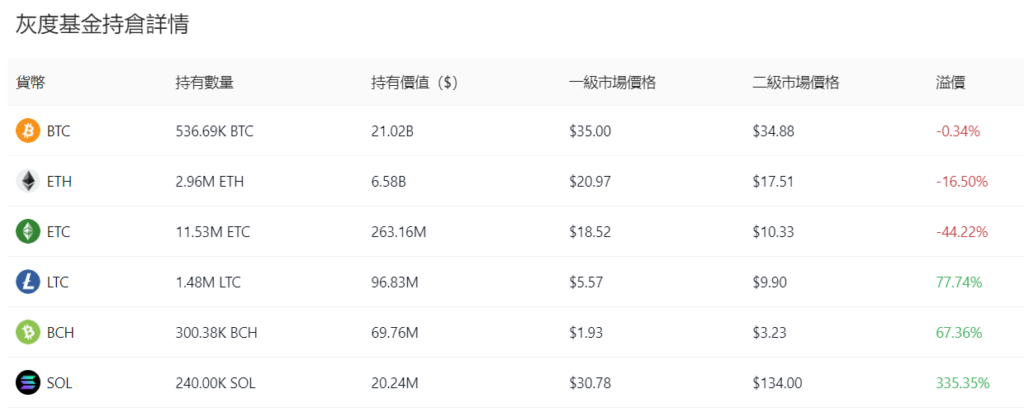Click the black Solana SOL icon
The height and width of the screenshot is (408, 1024).
[x=28, y=382]
